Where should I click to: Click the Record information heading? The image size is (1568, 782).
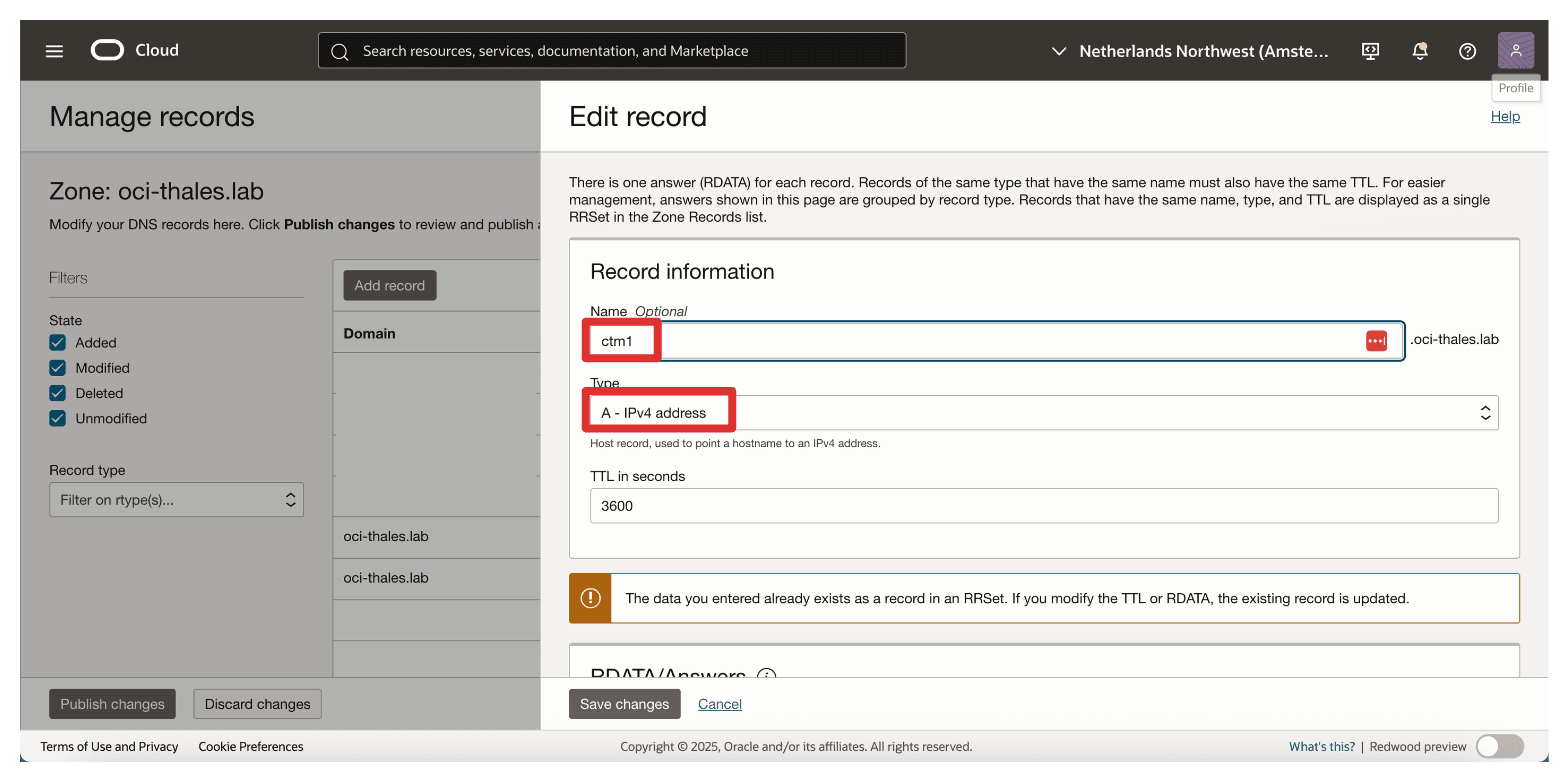[682, 272]
